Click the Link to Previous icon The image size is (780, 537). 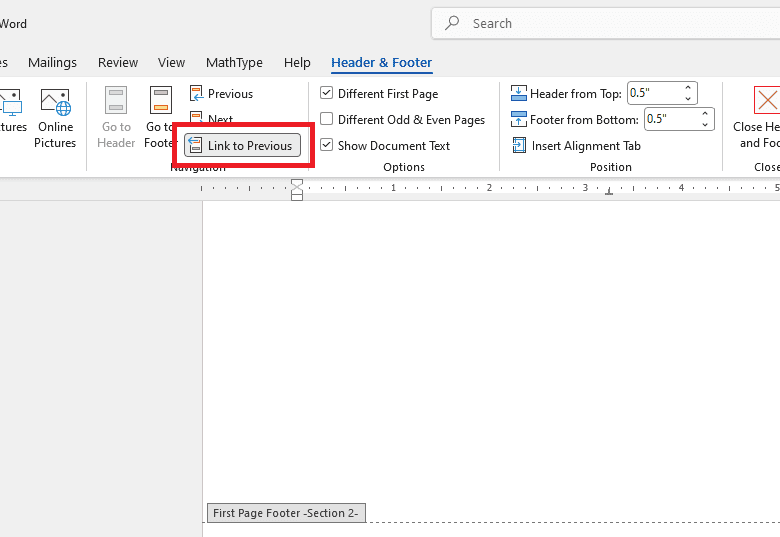pyautogui.click(x=195, y=145)
